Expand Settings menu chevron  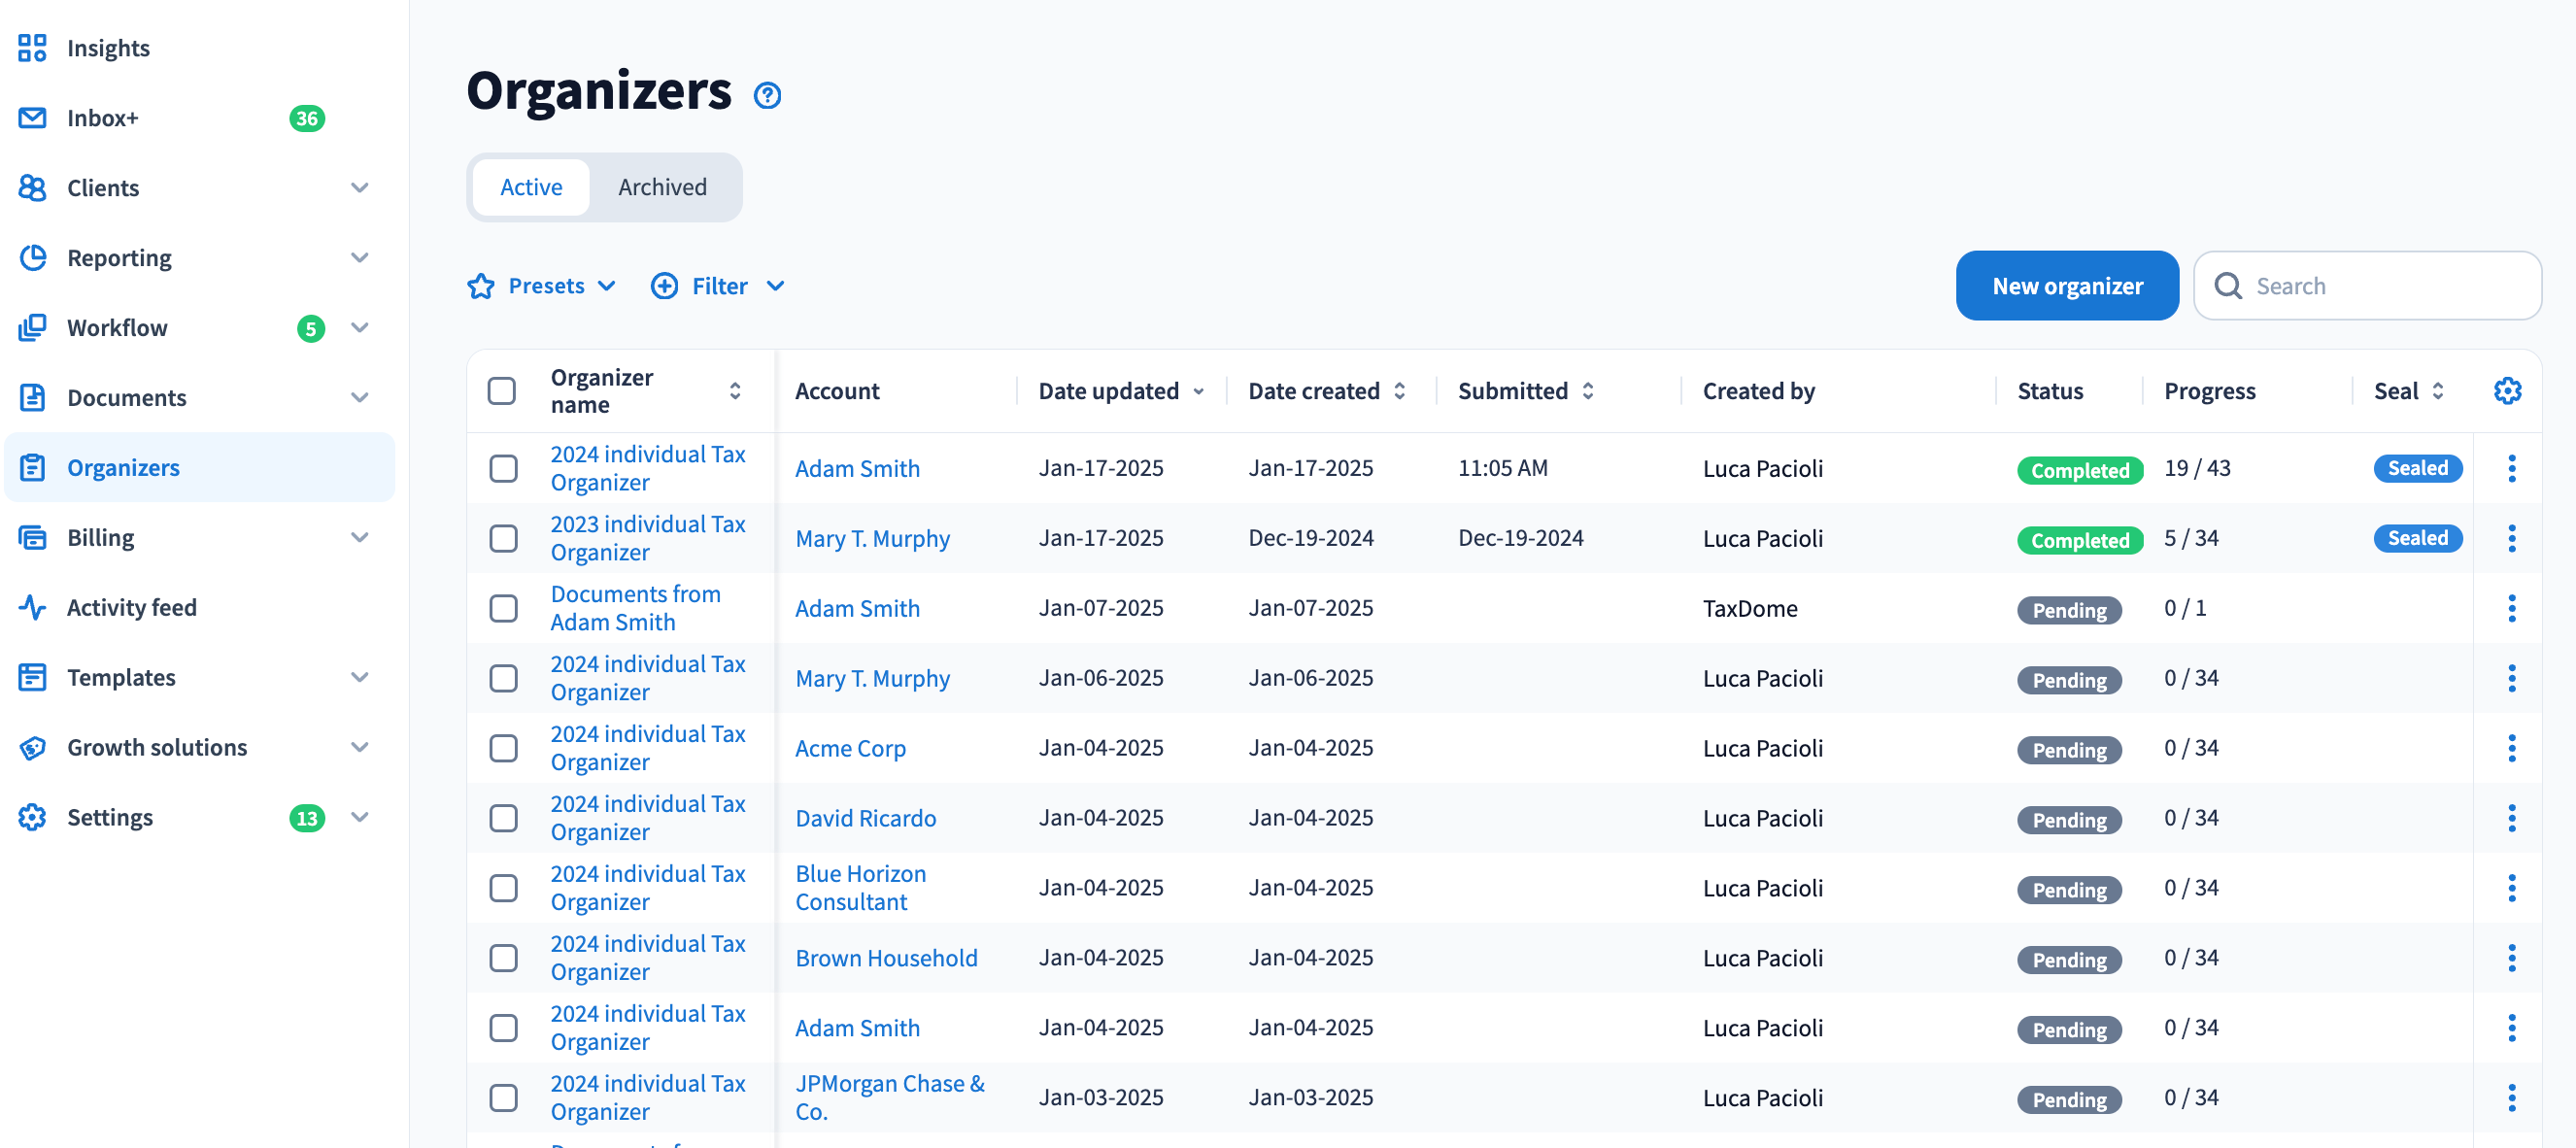point(360,817)
